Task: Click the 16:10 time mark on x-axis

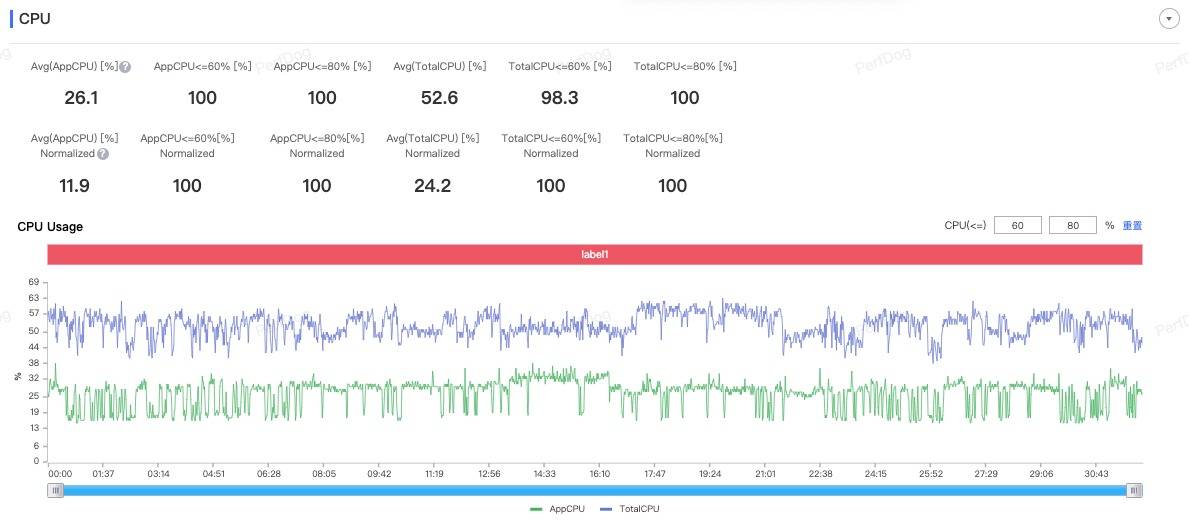Action: [x=600, y=474]
